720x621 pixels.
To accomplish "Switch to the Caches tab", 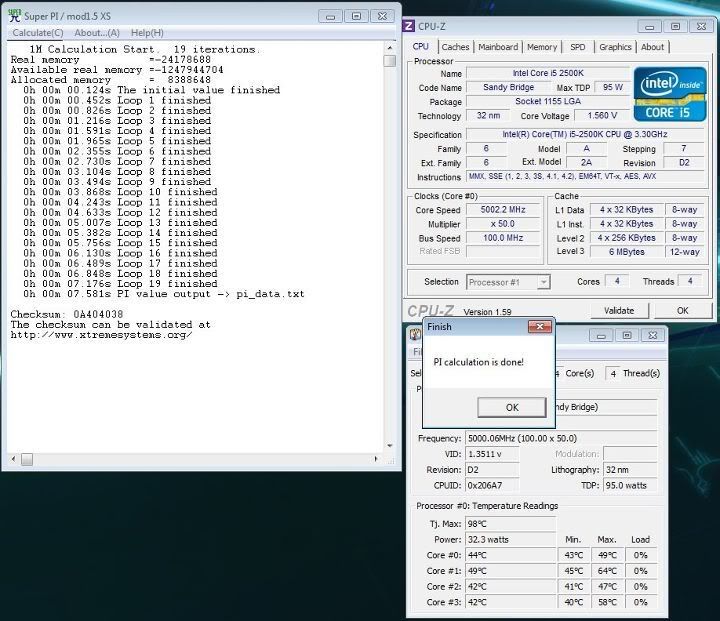I will pyautogui.click(x=455, y=47).
